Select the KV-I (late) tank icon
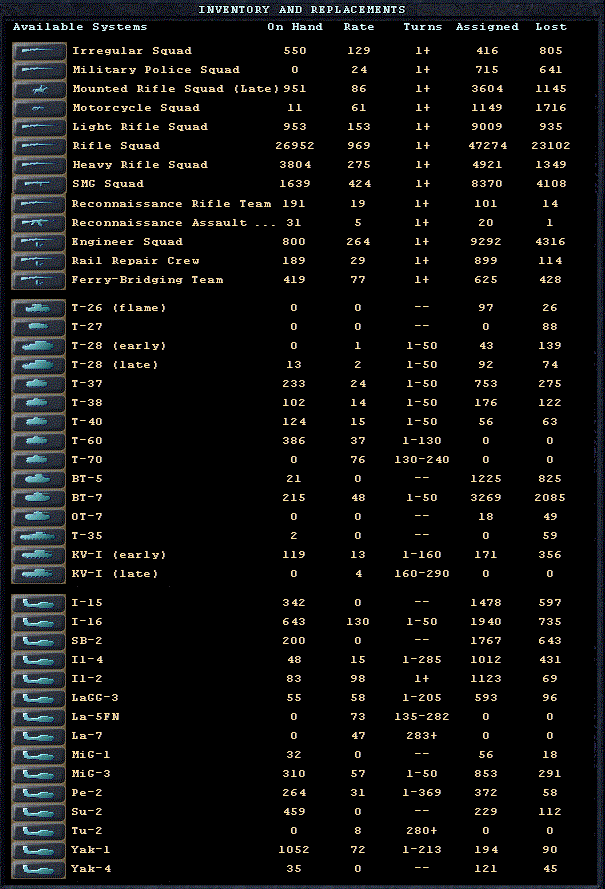The height and width of the screenshot is (889, 605). [x=39, y=574]
